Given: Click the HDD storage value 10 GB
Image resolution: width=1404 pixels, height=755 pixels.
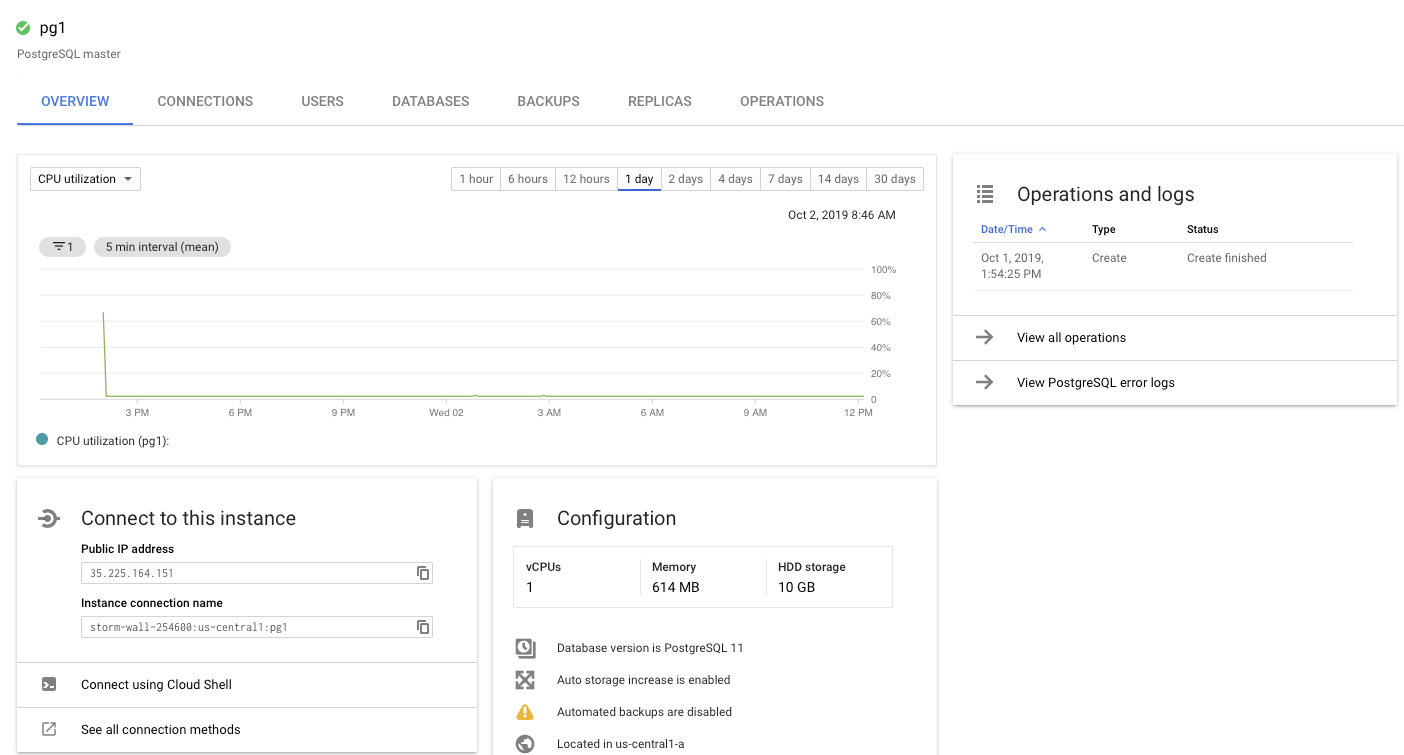Looking at the screenshot, I should point(797,587).
